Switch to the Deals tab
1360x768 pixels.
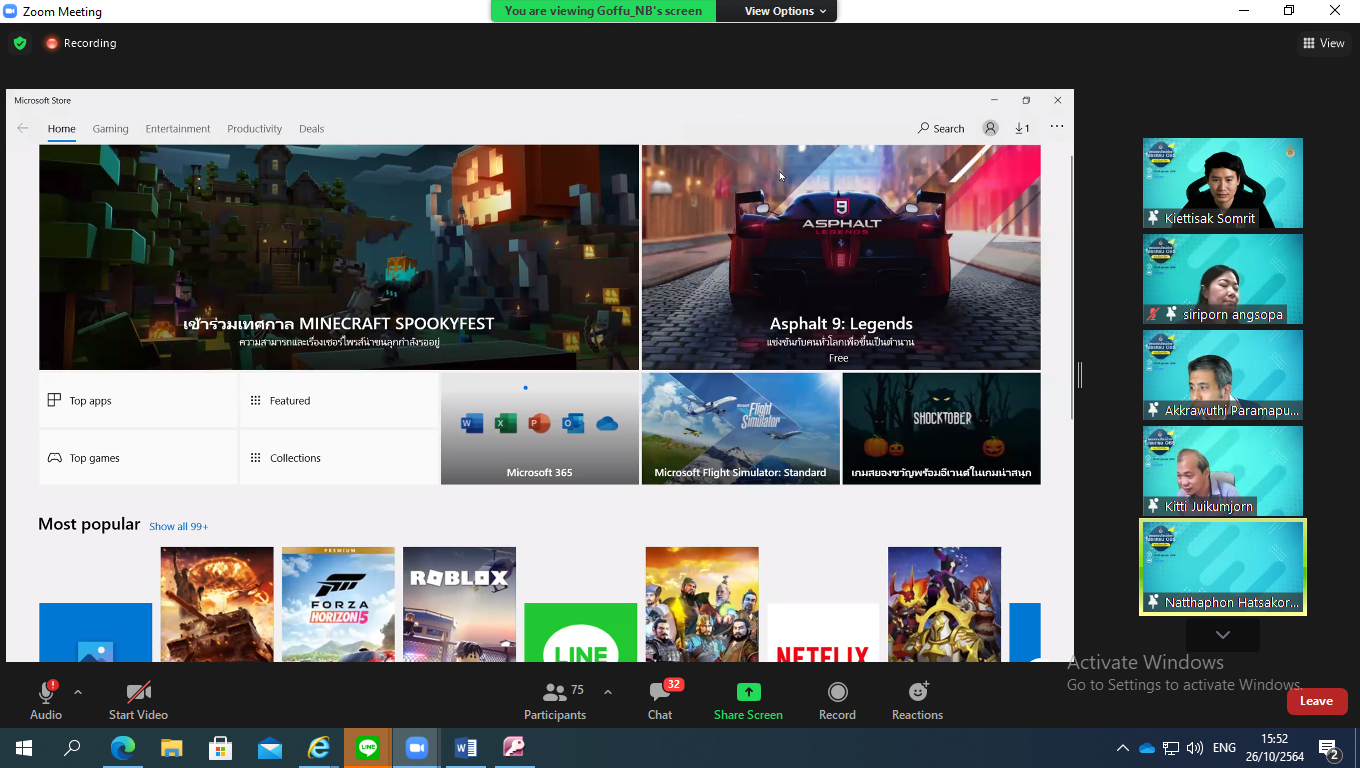tap(312, 128)
